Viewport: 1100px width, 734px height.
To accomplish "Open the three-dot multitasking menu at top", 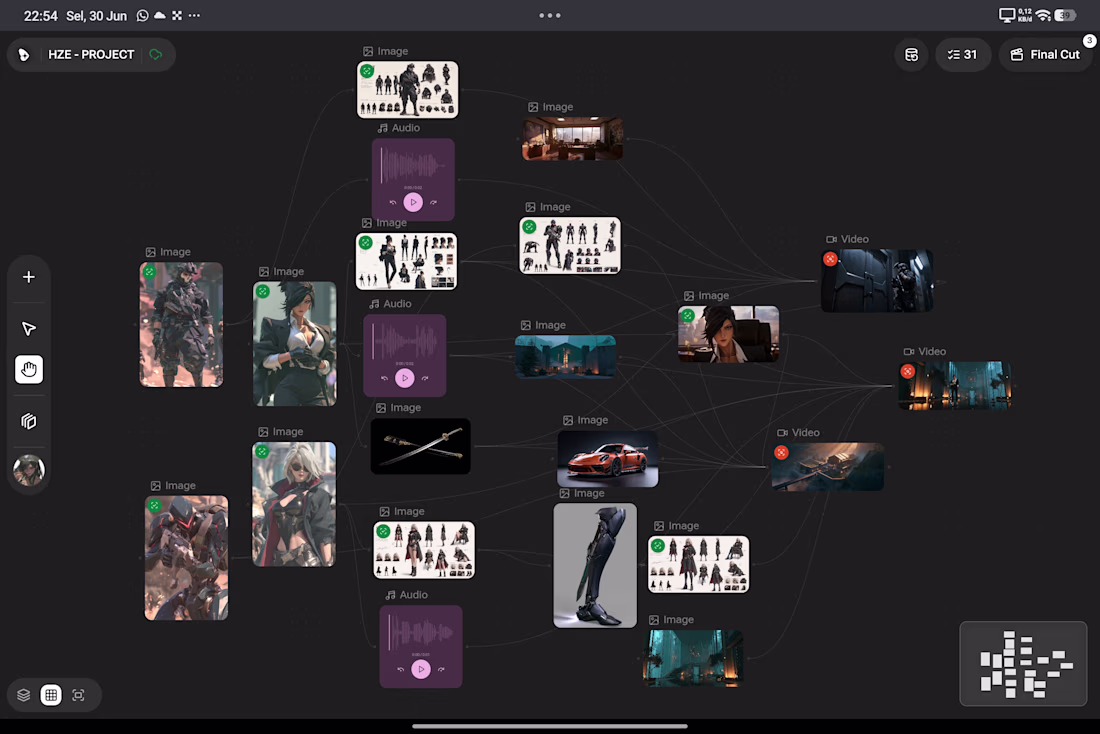I will tap(550, 15).
